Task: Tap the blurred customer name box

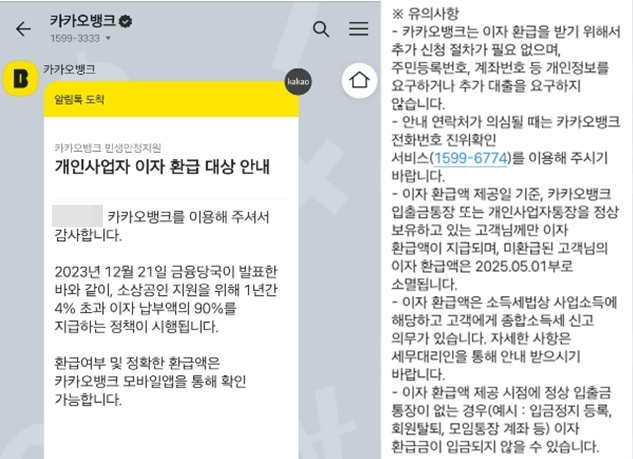Action: [78, 216]
